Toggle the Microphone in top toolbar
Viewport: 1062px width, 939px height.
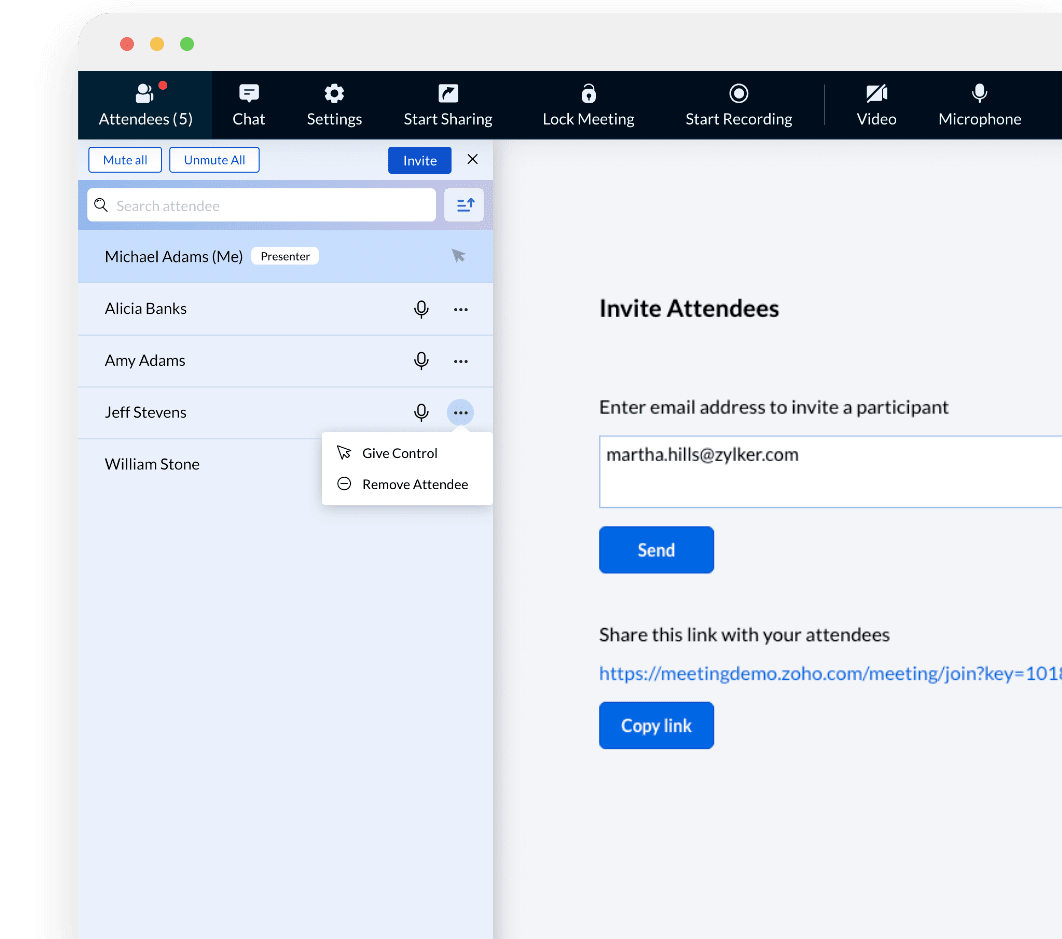[979, 94]
